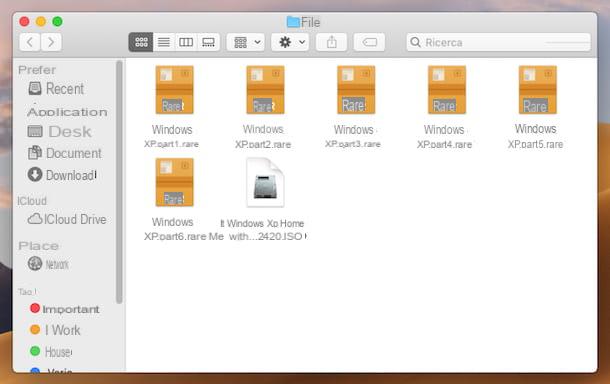
Task: Select the Windows Xp Home ISO disk image icon
Action: (x=265, y=182)
